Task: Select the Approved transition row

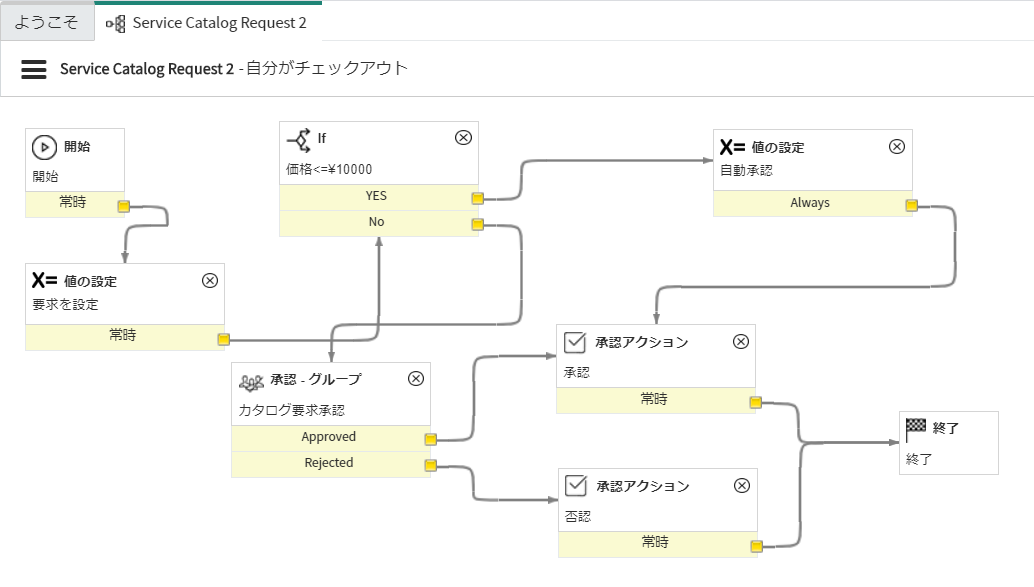Action: click(x=330, y=437)
